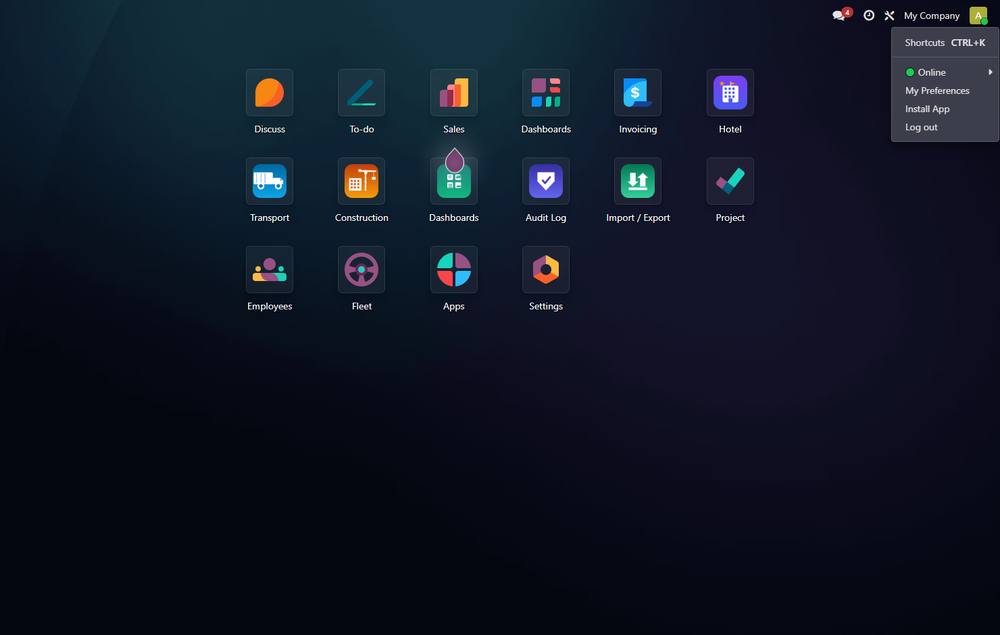Expand the Online status submenu
The height and width of the screenshot is (635, 1000).
945,72
